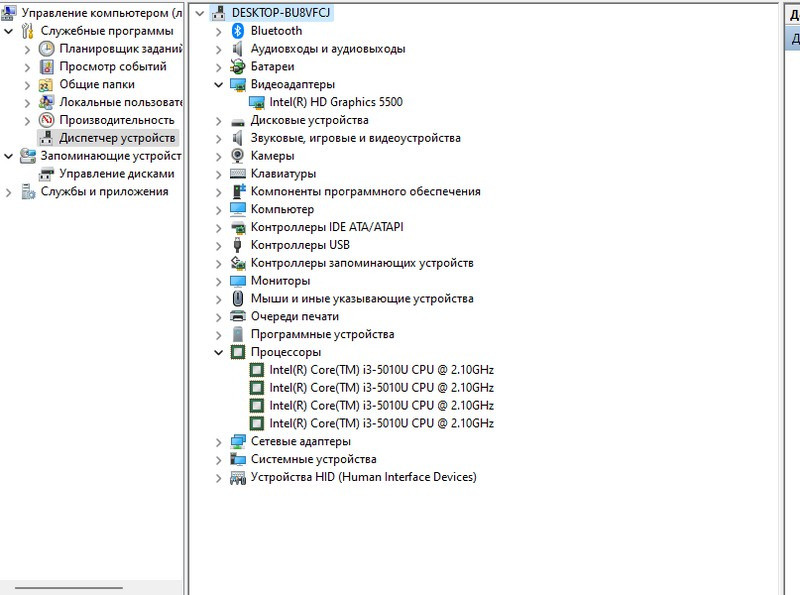Click the Контроллеры USB plug icon

coord(237,245)
